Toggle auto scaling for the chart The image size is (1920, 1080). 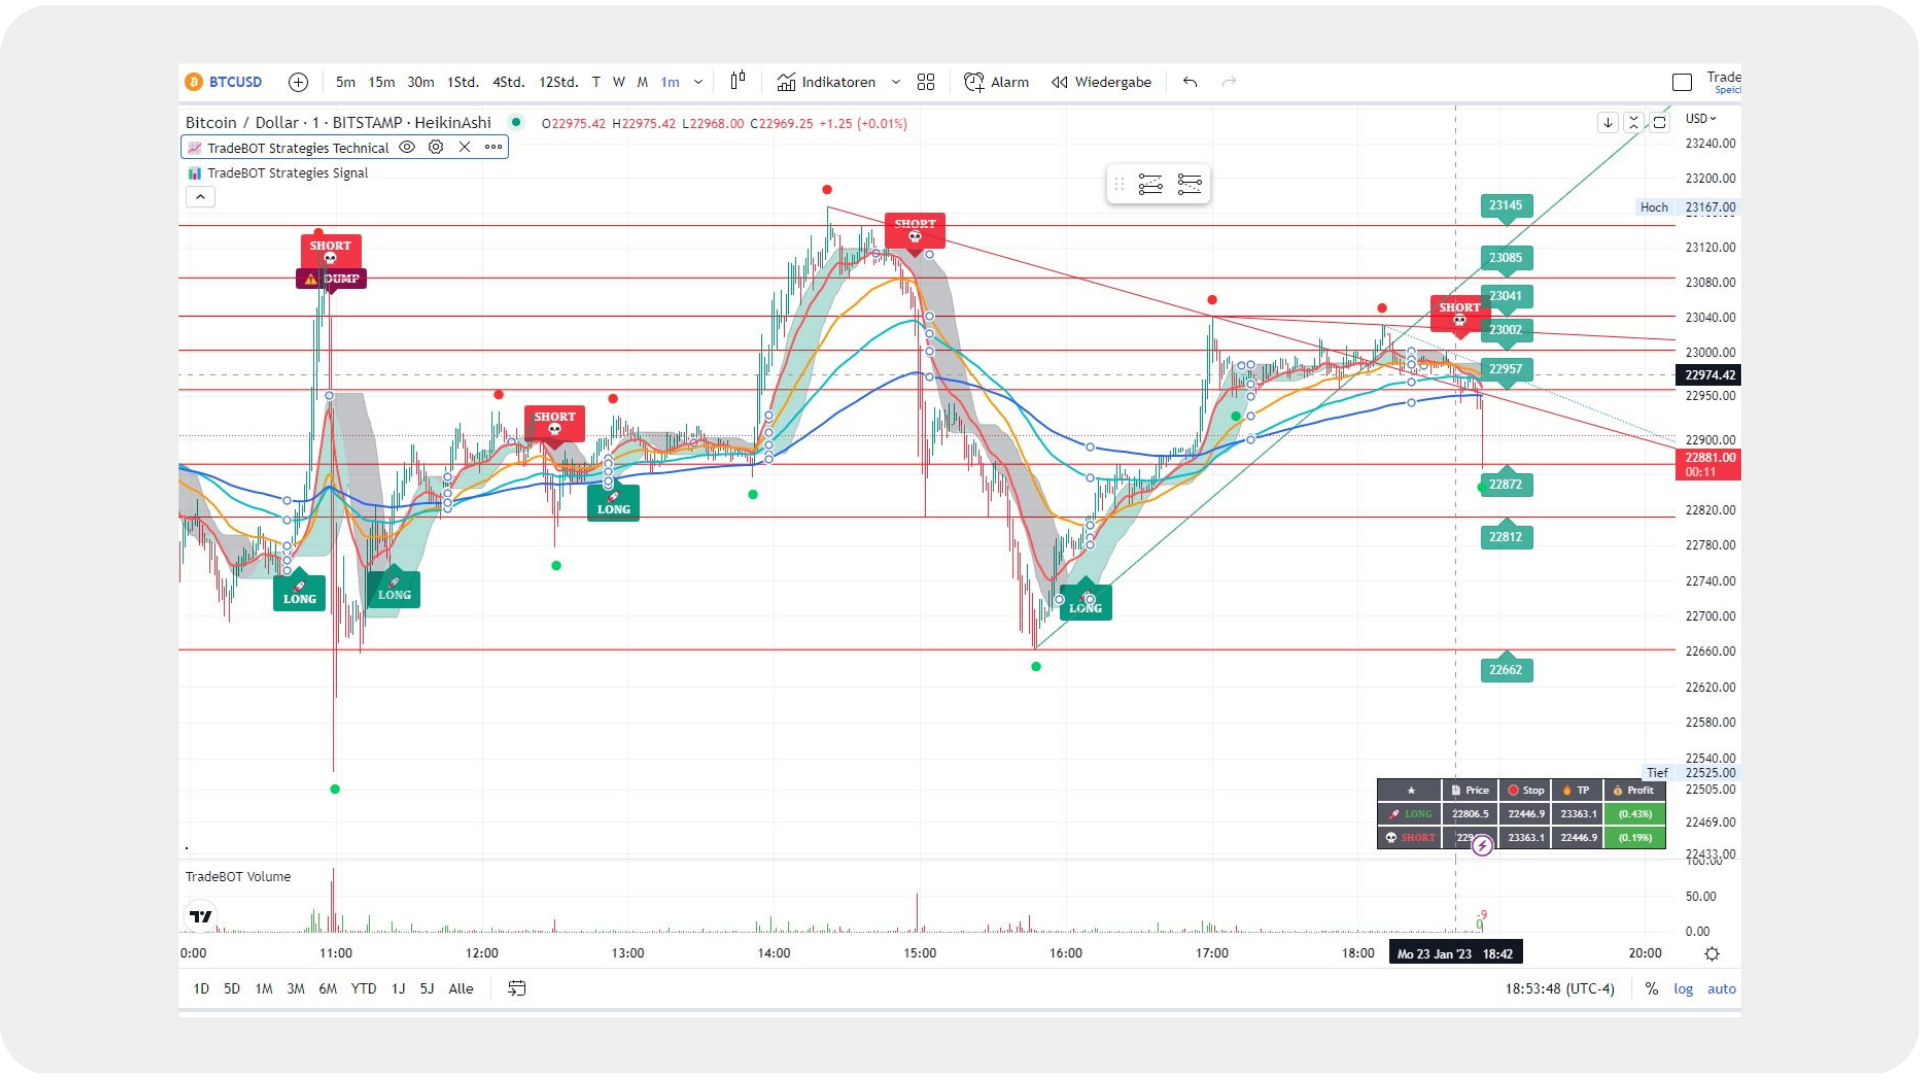pos(1722,988)
